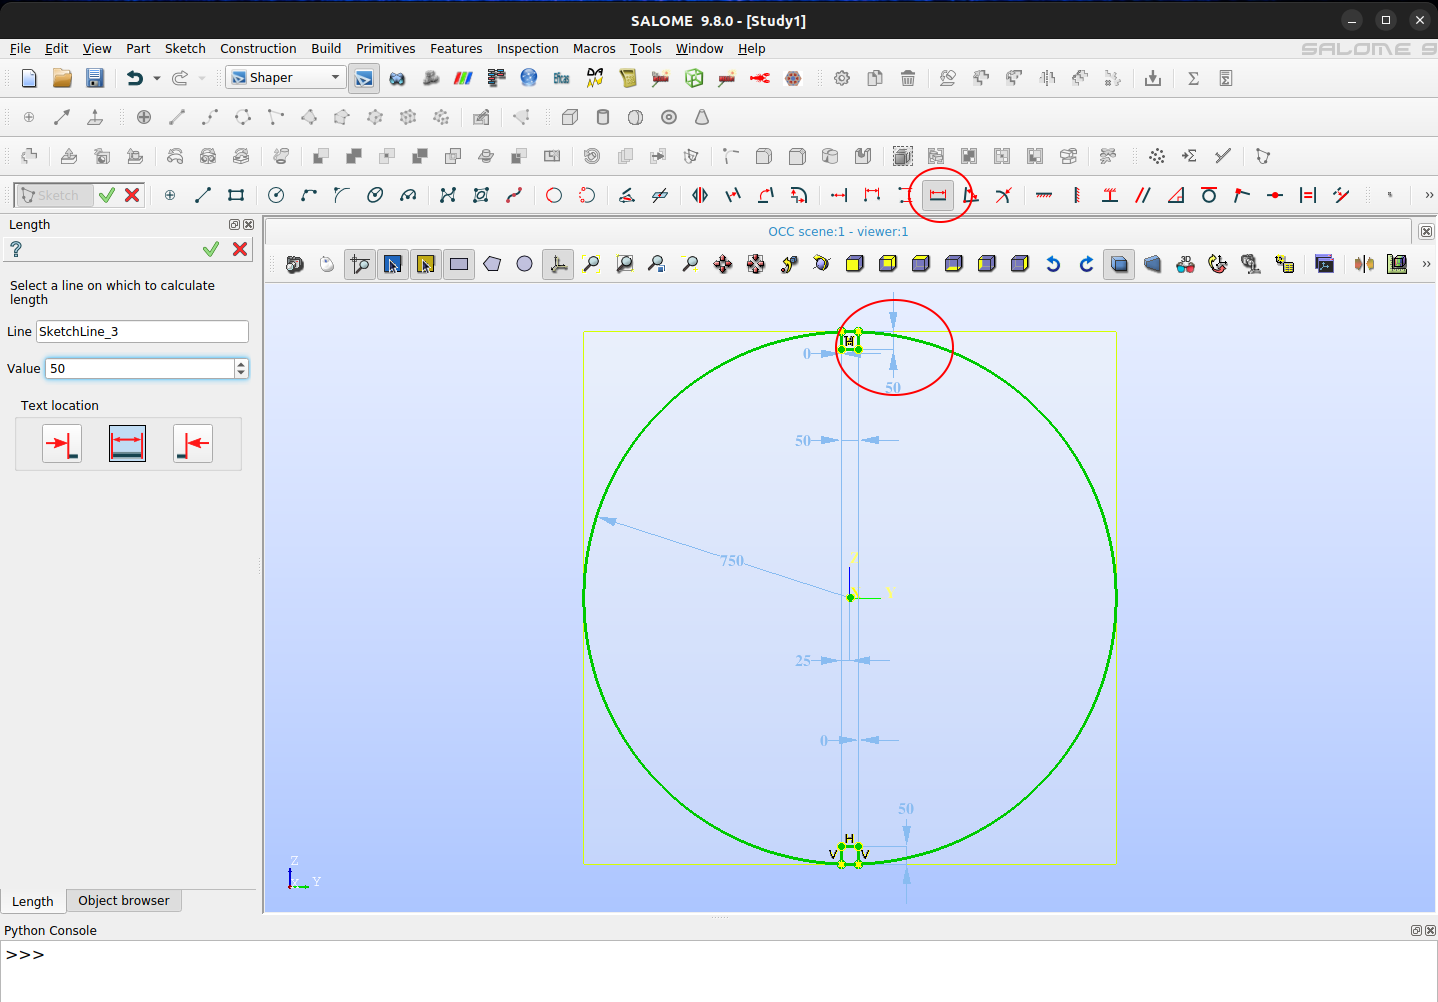
Task: Toggle rectangle selection style in viewer
Action: tap(459, 264)
